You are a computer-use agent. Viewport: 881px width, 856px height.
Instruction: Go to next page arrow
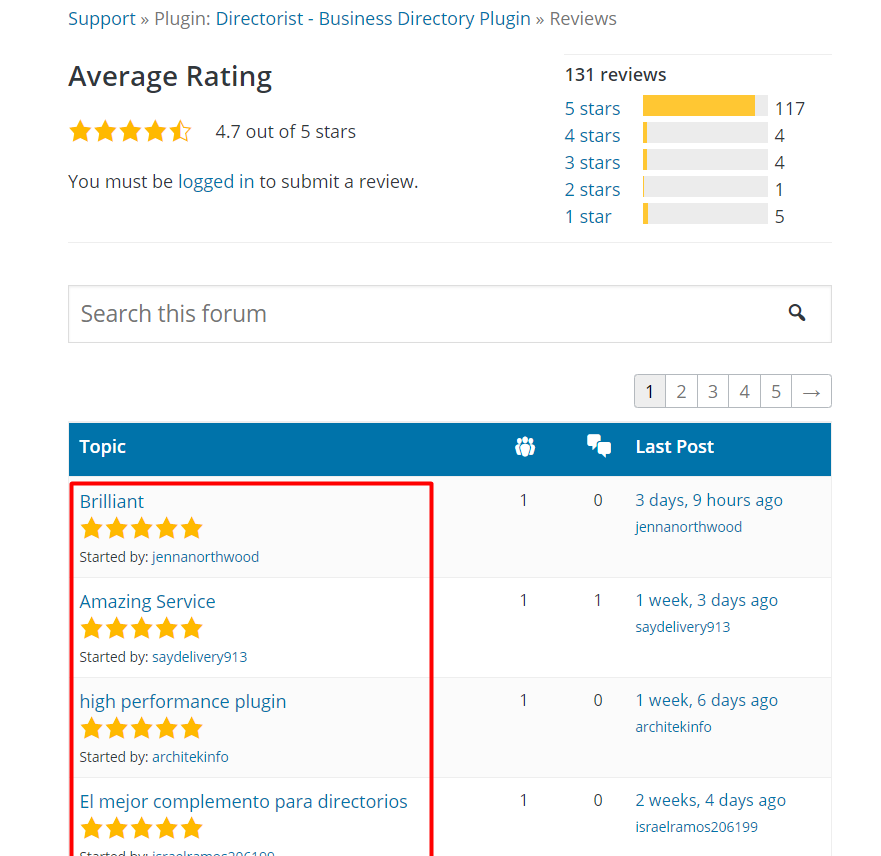tap(811, 391)
